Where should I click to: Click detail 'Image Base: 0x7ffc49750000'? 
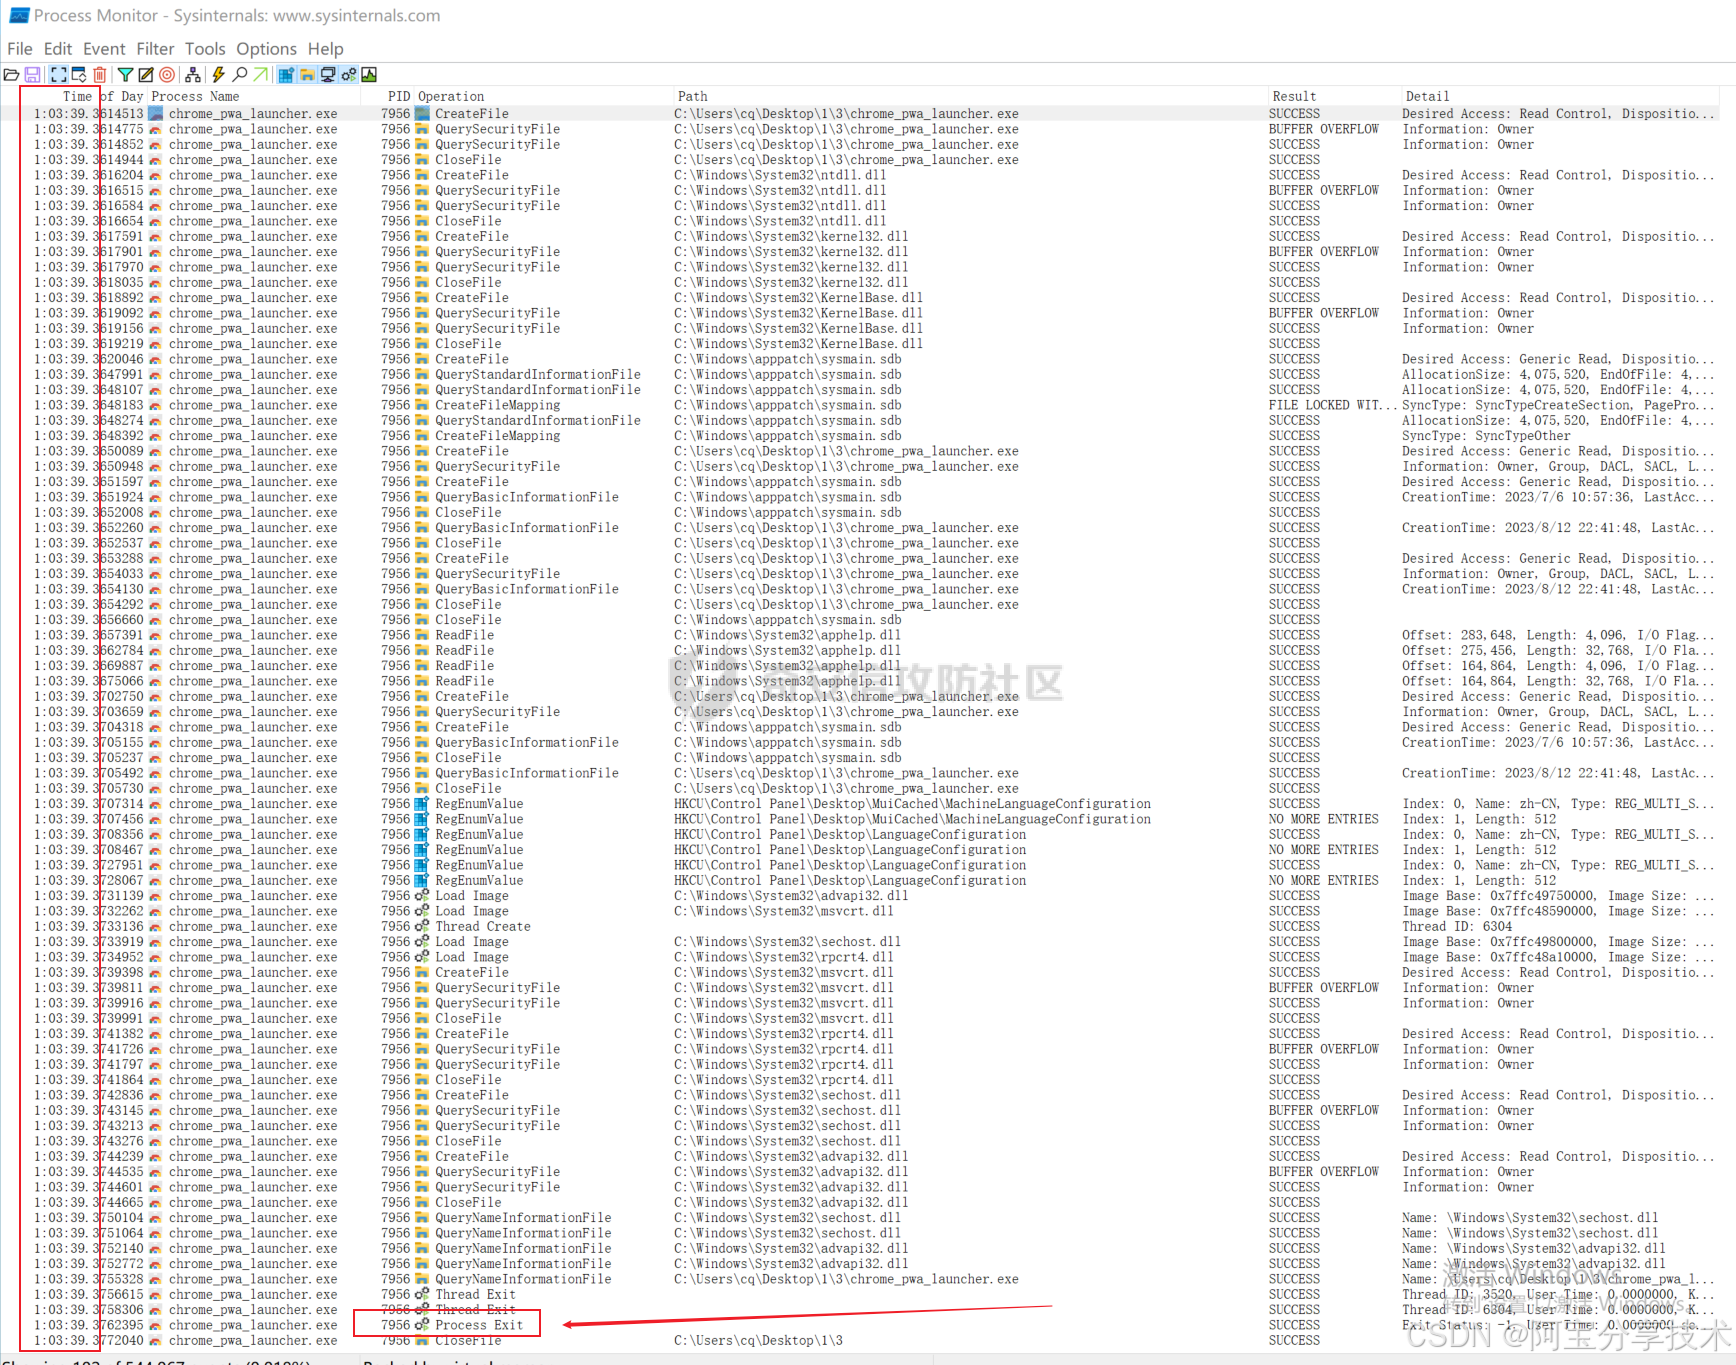point(1557,896)
